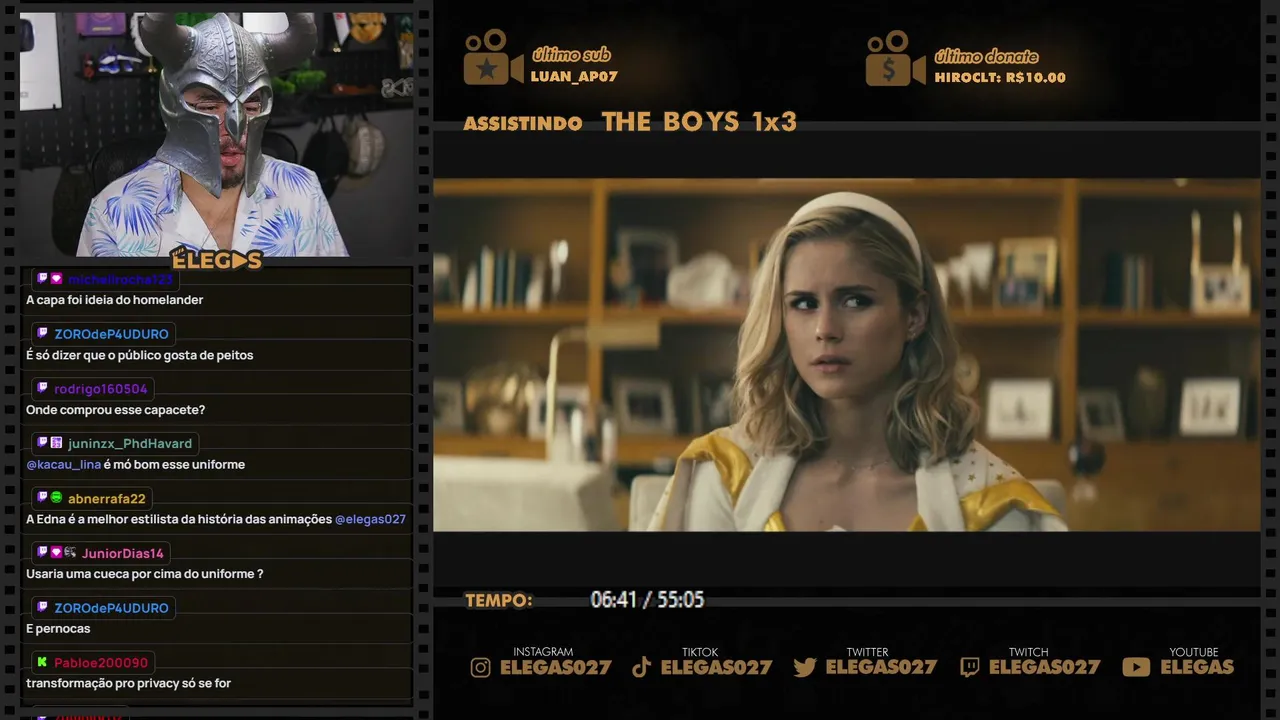Viewport: 1280px width, 720px height.
Task: Click the webcam feed of the streamer
Action: tap(216, 134)
